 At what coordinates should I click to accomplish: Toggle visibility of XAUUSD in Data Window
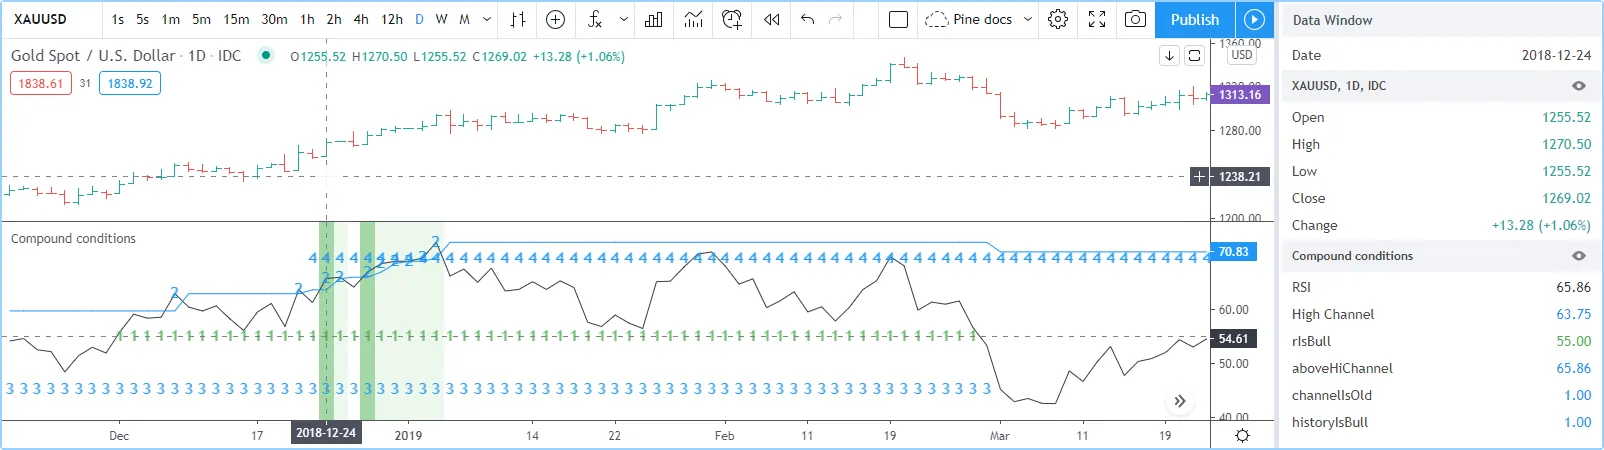(1579, 86)
